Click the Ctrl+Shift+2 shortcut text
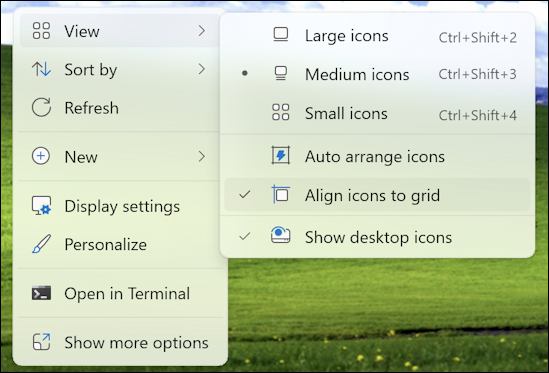 click(478, 37)
